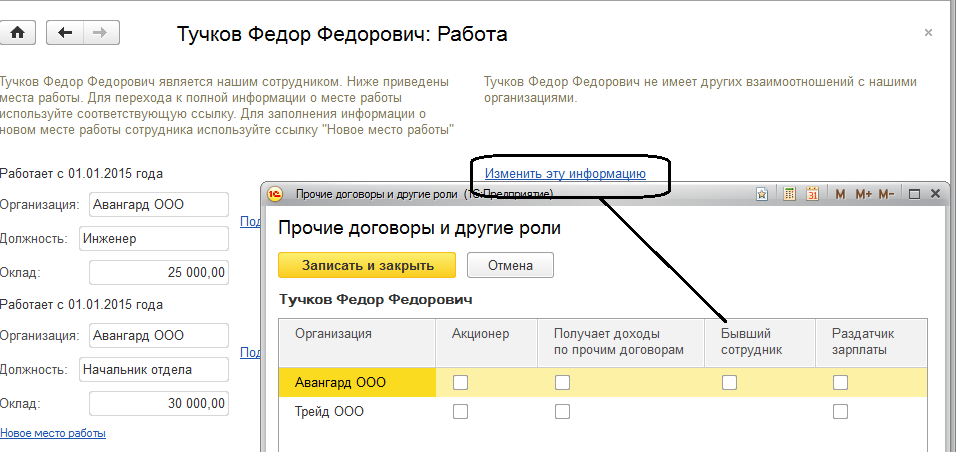Viewport: 956px width, 452px height.
Task: Click the forward arrow button
Action: pyautogui.click(x=98, y=33)
